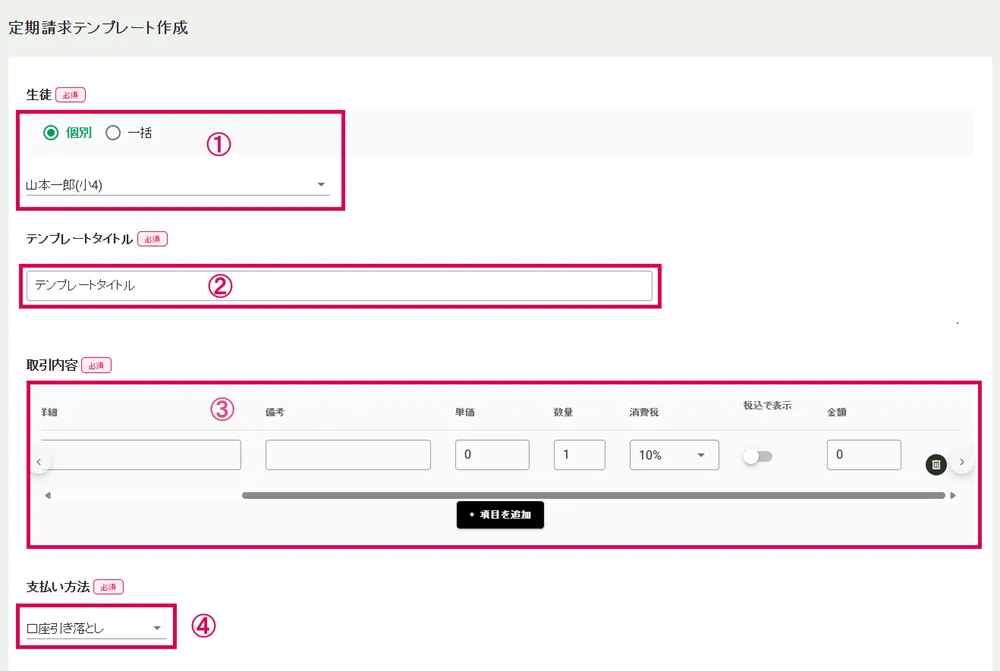1000x671 pixels.
Task: Open the 消費税 10% dropdown
Action: coord(673,455)
